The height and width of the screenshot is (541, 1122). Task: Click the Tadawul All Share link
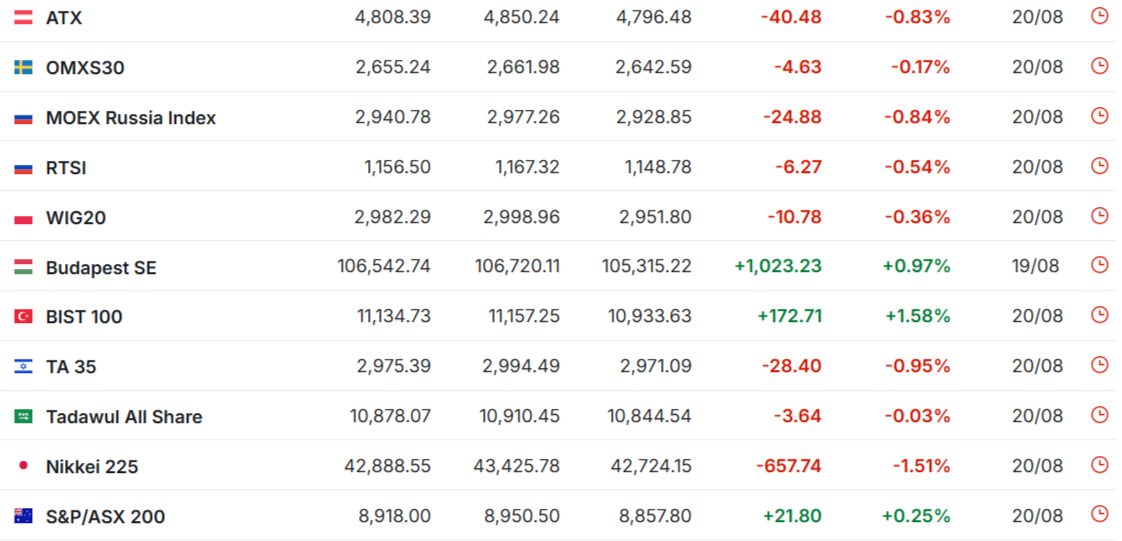pyautogui.click(x=124, y=416)
